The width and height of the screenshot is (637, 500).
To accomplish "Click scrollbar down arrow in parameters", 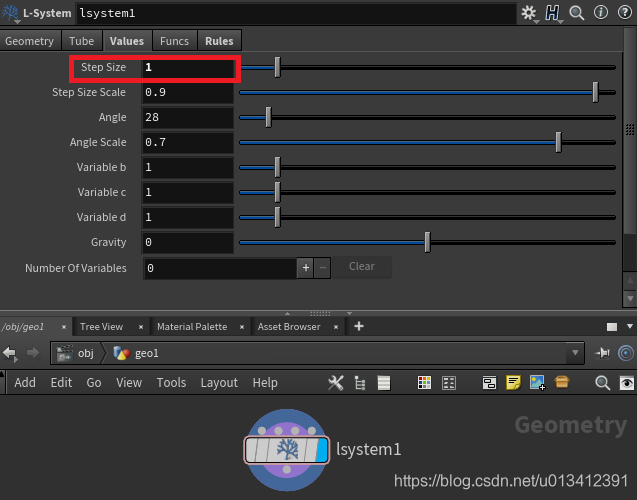I will pyautogui.click(x=630, y=299).
